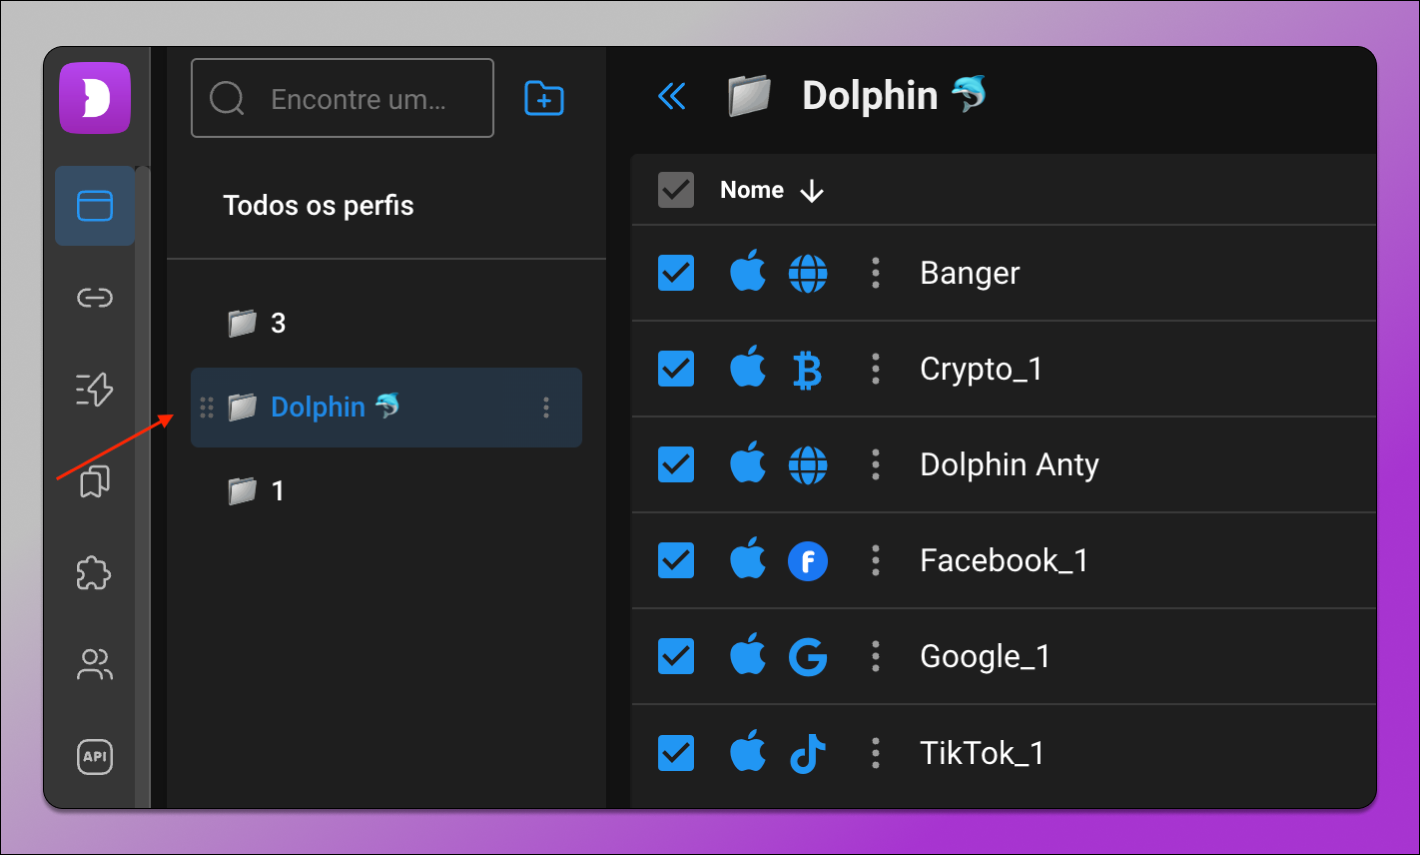Select the Dolphin folder in list
This screenshot has width=1420, height=855.
pos(386,407)
